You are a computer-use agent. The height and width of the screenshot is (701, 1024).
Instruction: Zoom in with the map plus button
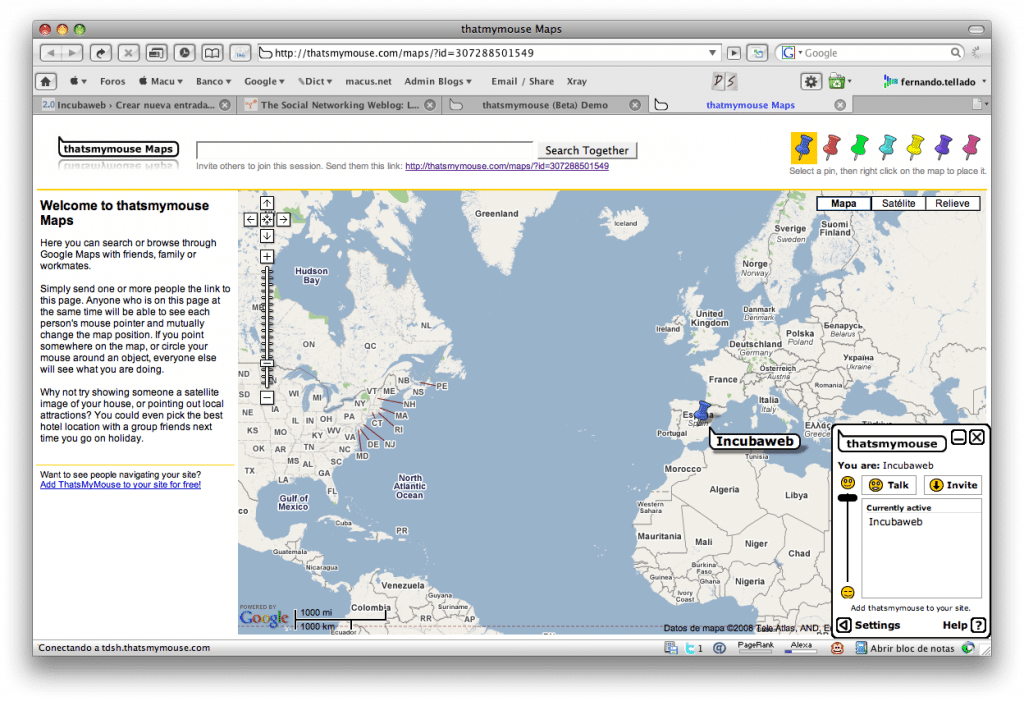pos(267,256)
